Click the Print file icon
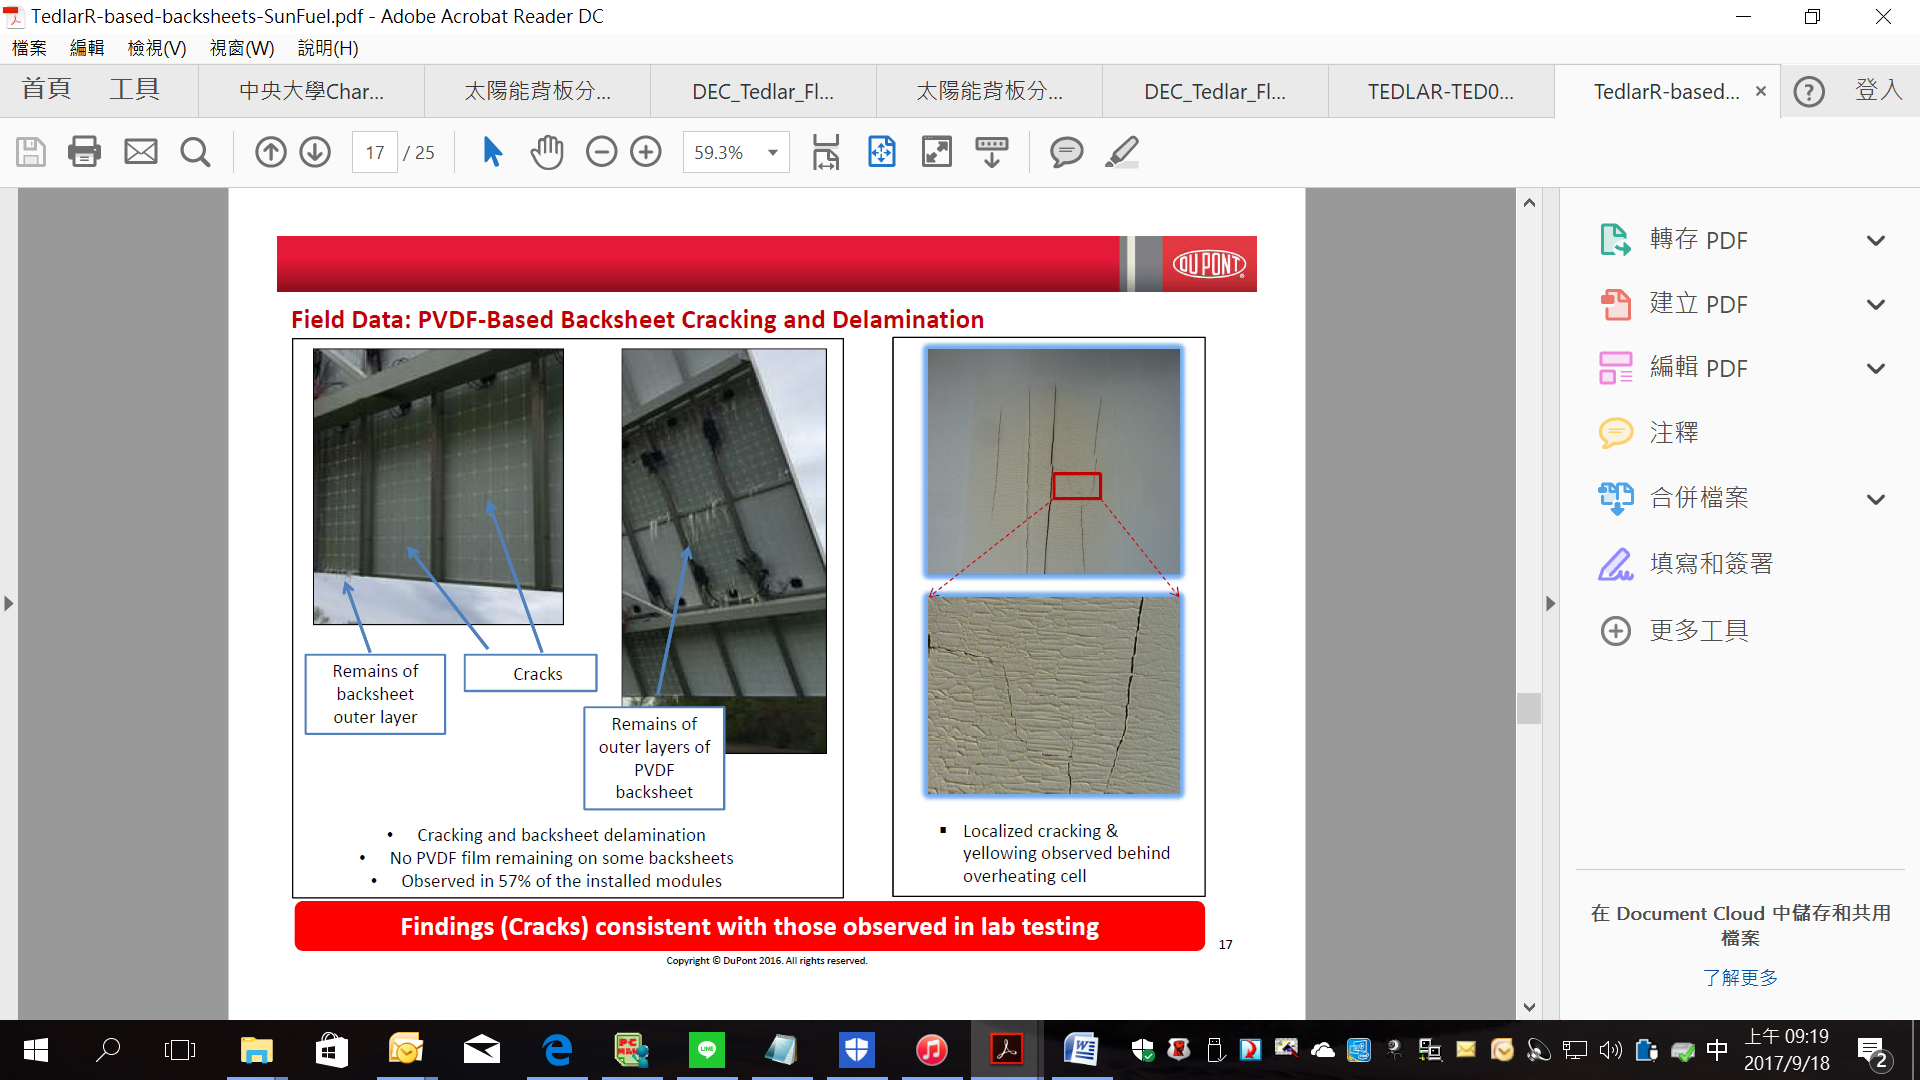1920x1080 pixels. [84, 152]
